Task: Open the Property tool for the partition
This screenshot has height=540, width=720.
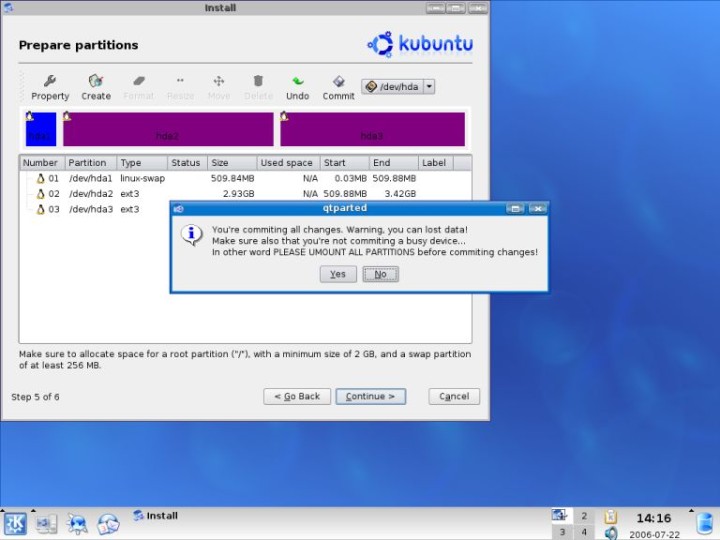Action: (x=49, y=87)
